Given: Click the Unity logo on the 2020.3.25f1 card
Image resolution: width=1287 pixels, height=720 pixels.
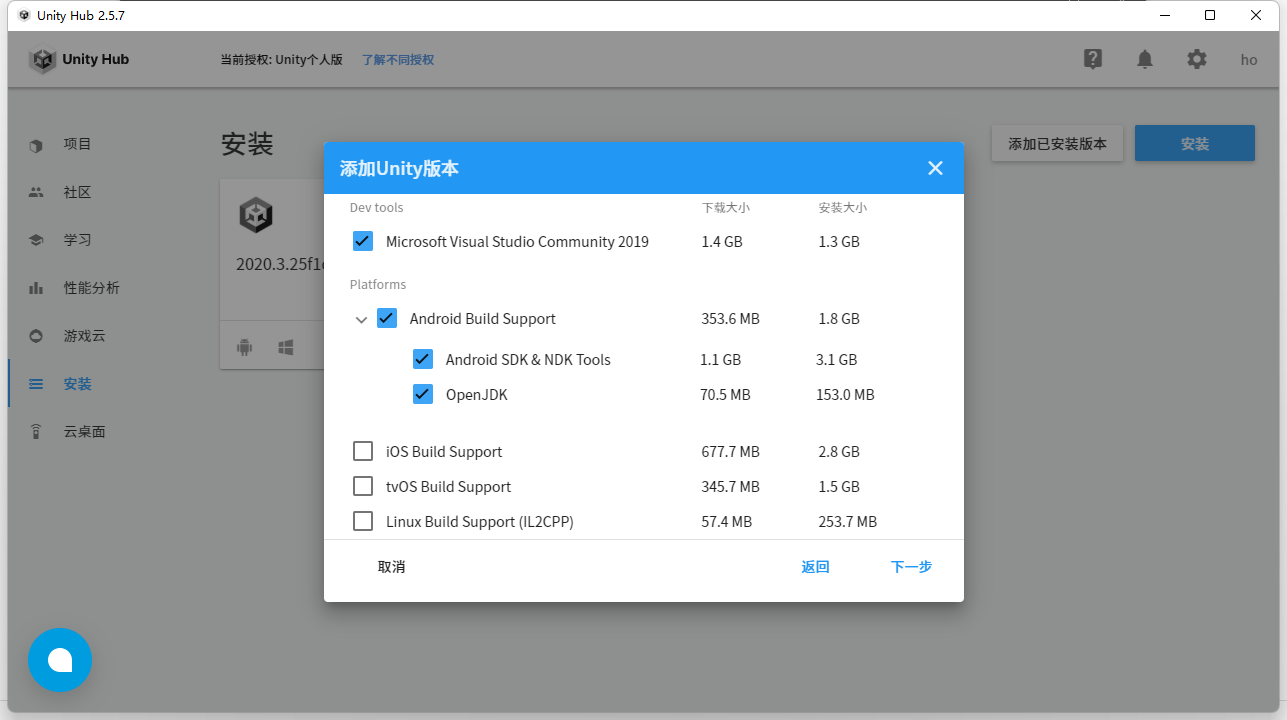Looking at the screenshot, I should point(256,216).
